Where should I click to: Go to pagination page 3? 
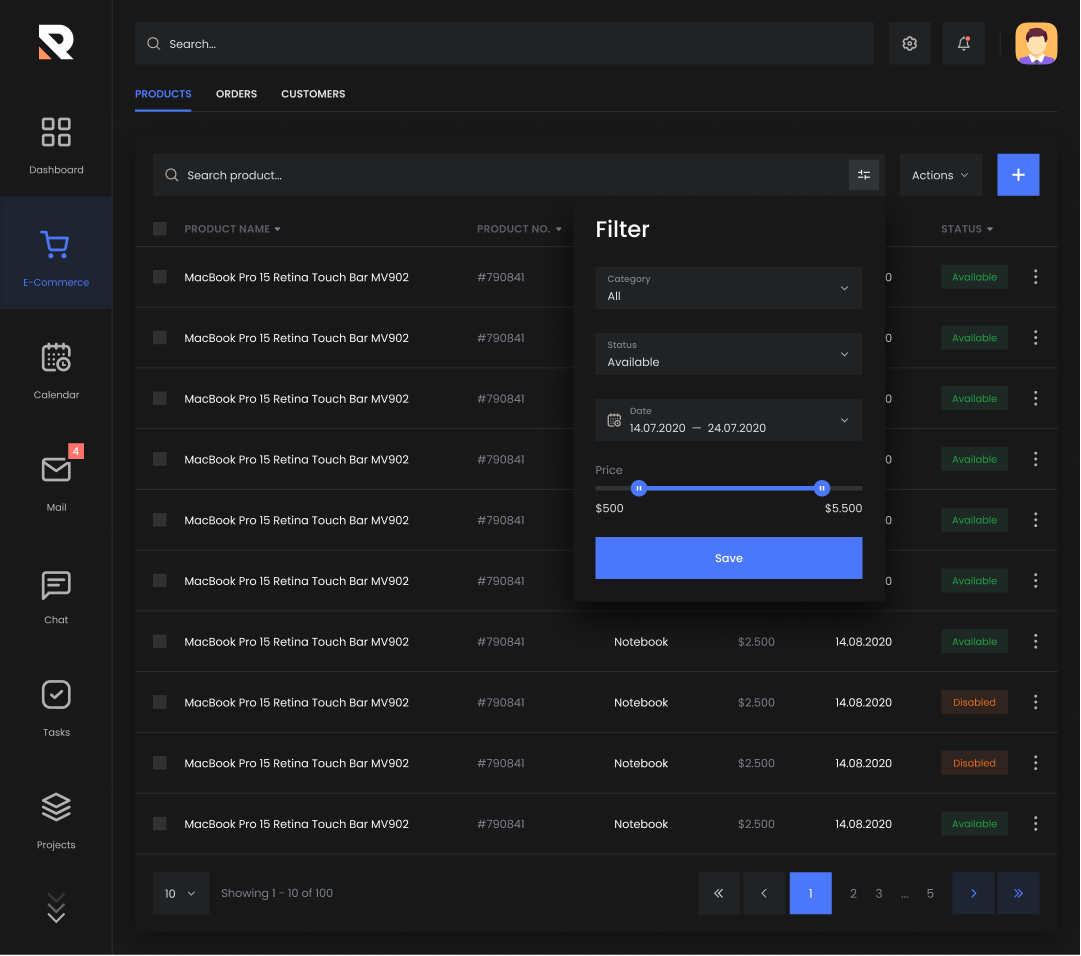tap(879, 893)
